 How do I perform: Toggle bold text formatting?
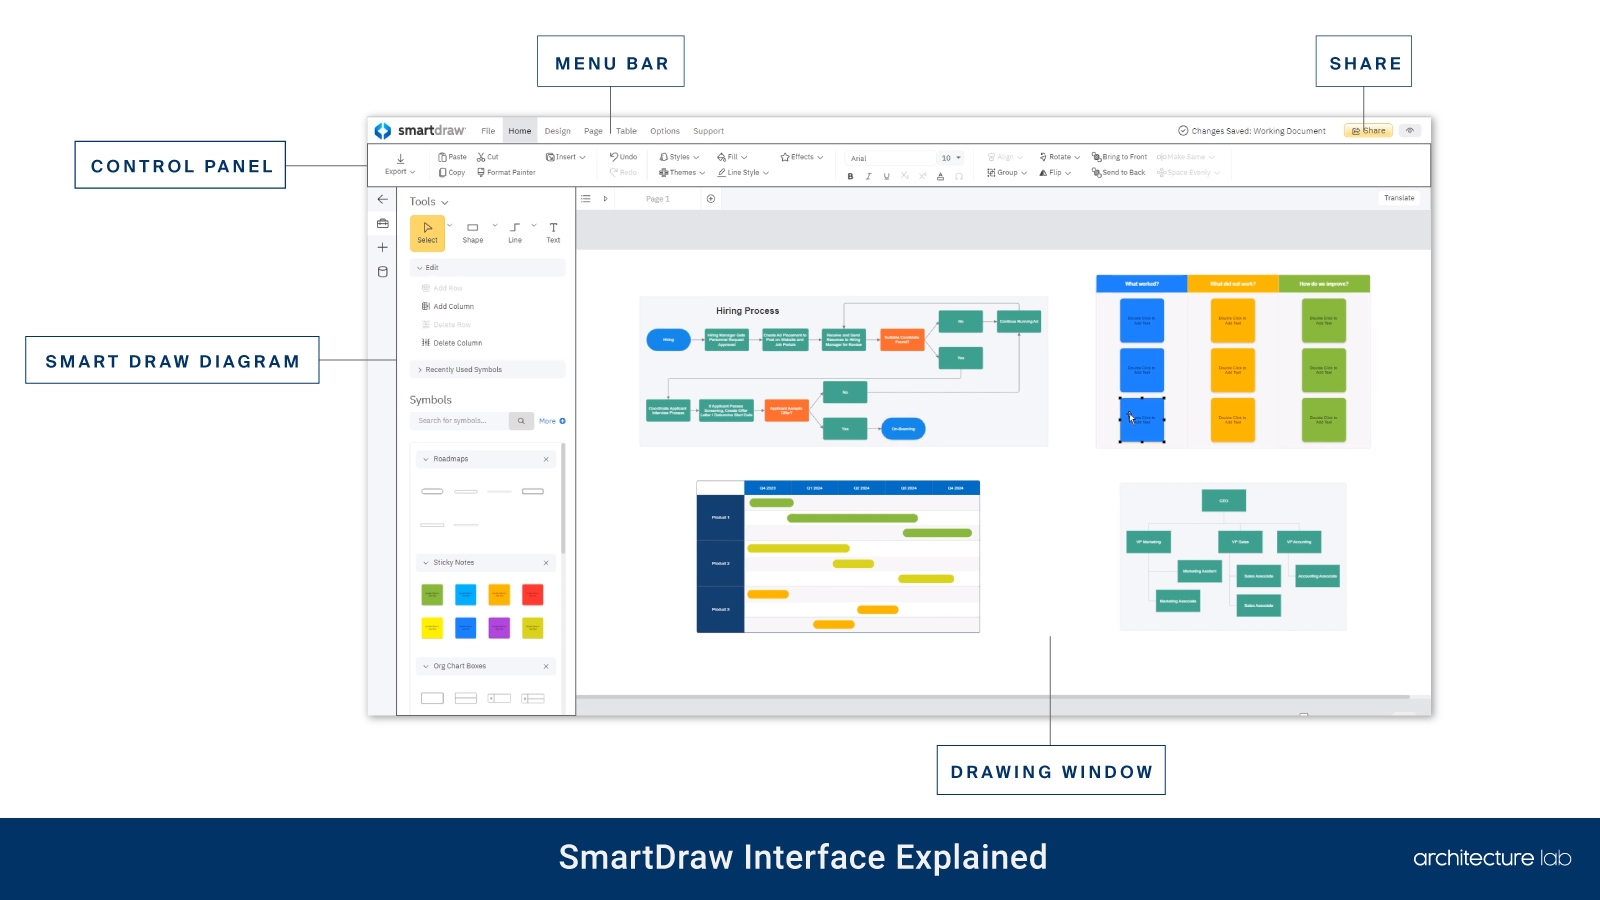(849, 176)
